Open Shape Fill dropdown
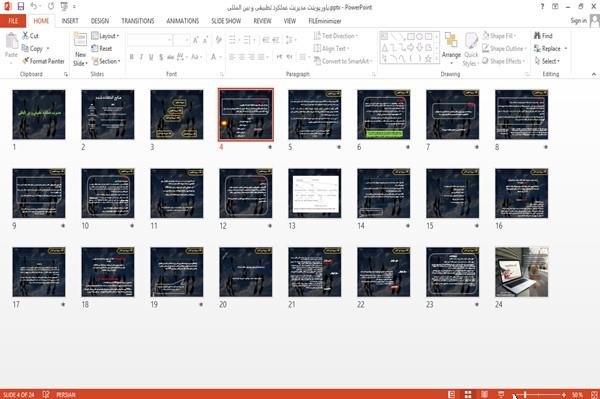This screenshot has width=600, height=399. tap(499, 36)
